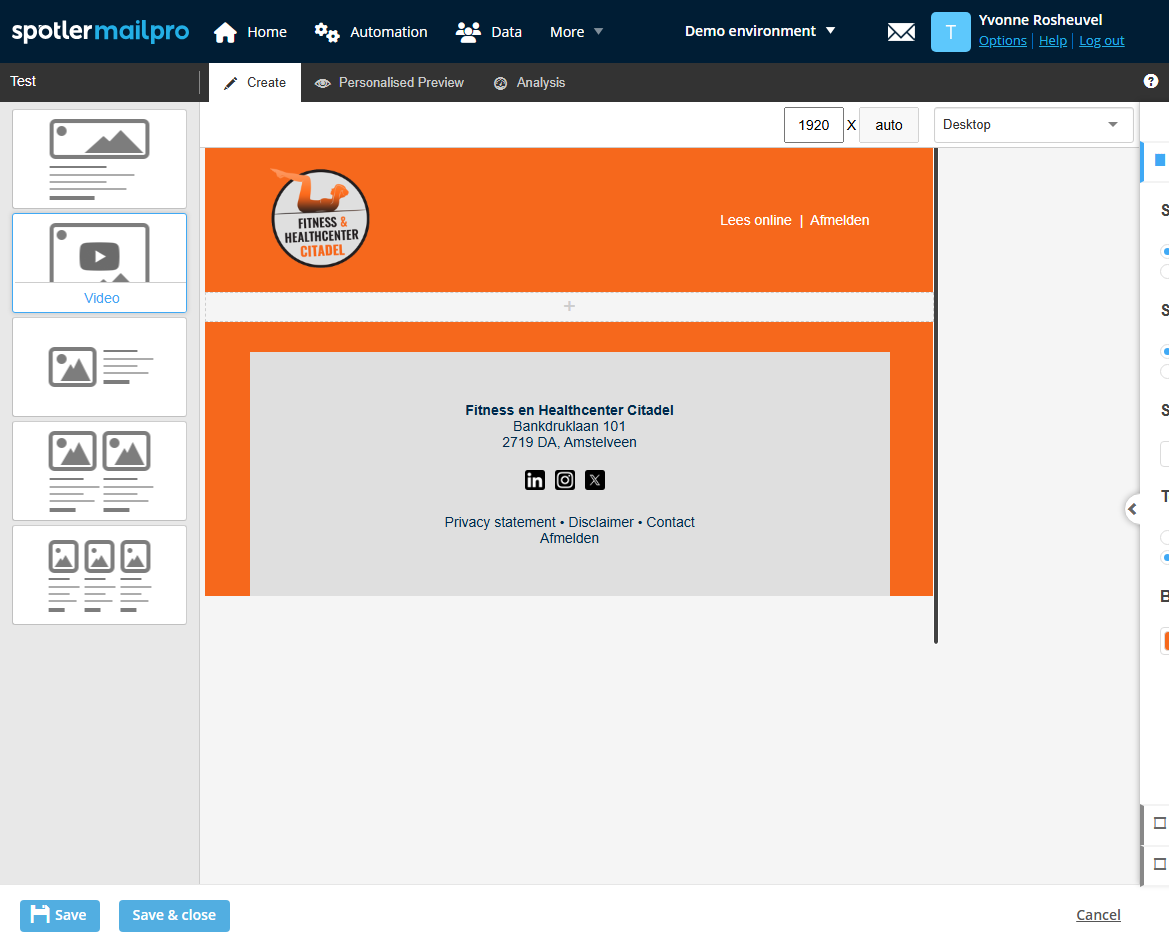The image size is (1169, 944).
Task: Open the More dropdown menu
Action: (577, 32)
